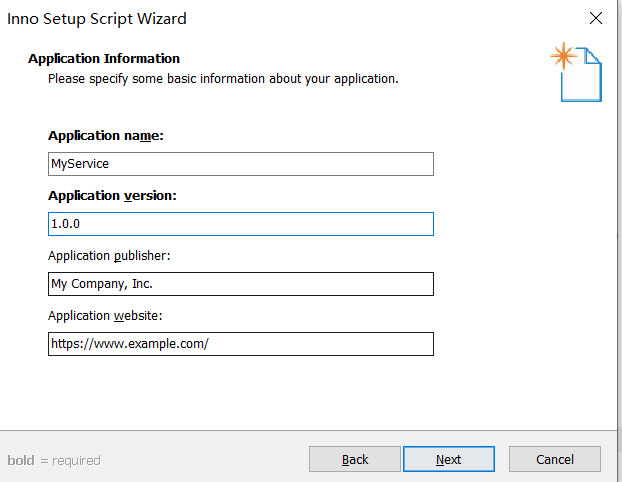622x482 pixels.
Task: Click the 'Application publisher:' label
Action: pyautogui.click(x=109, y=256)
